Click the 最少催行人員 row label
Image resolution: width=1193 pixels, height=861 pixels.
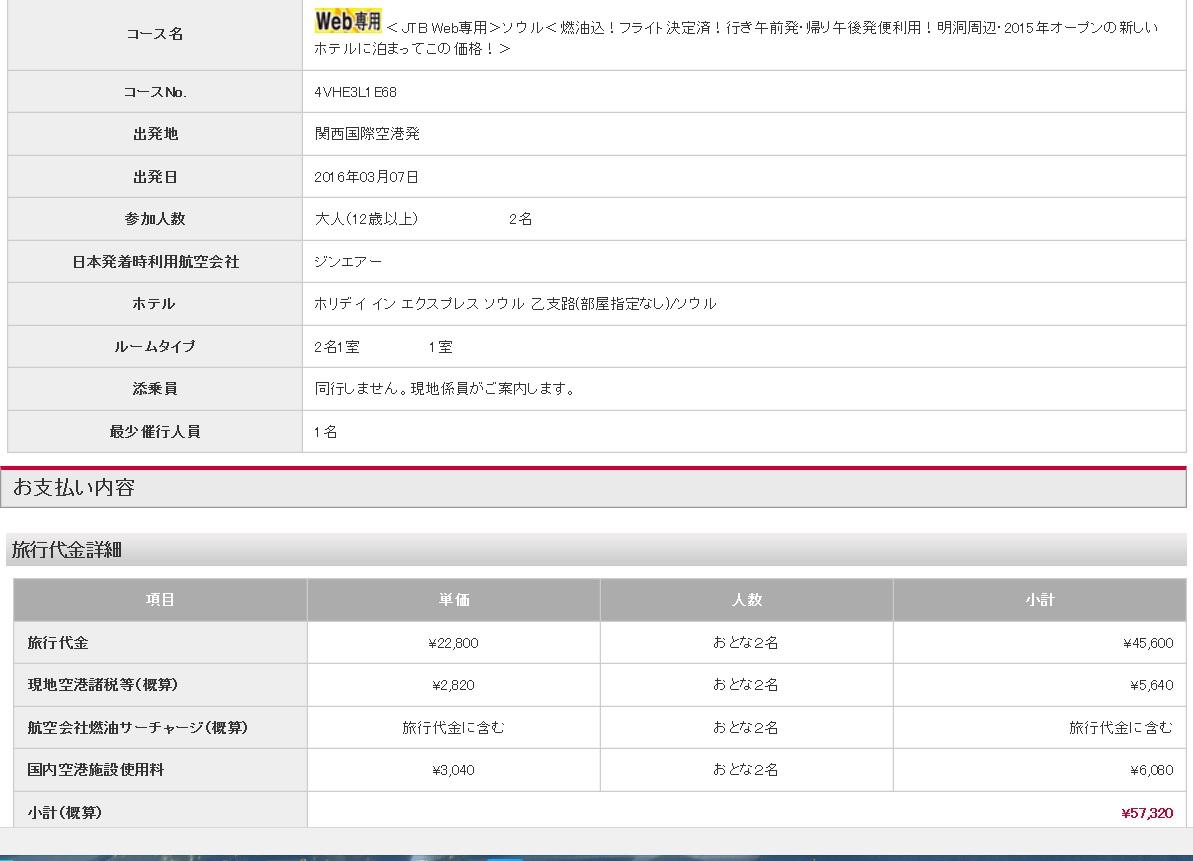click(x=154, y=432)
